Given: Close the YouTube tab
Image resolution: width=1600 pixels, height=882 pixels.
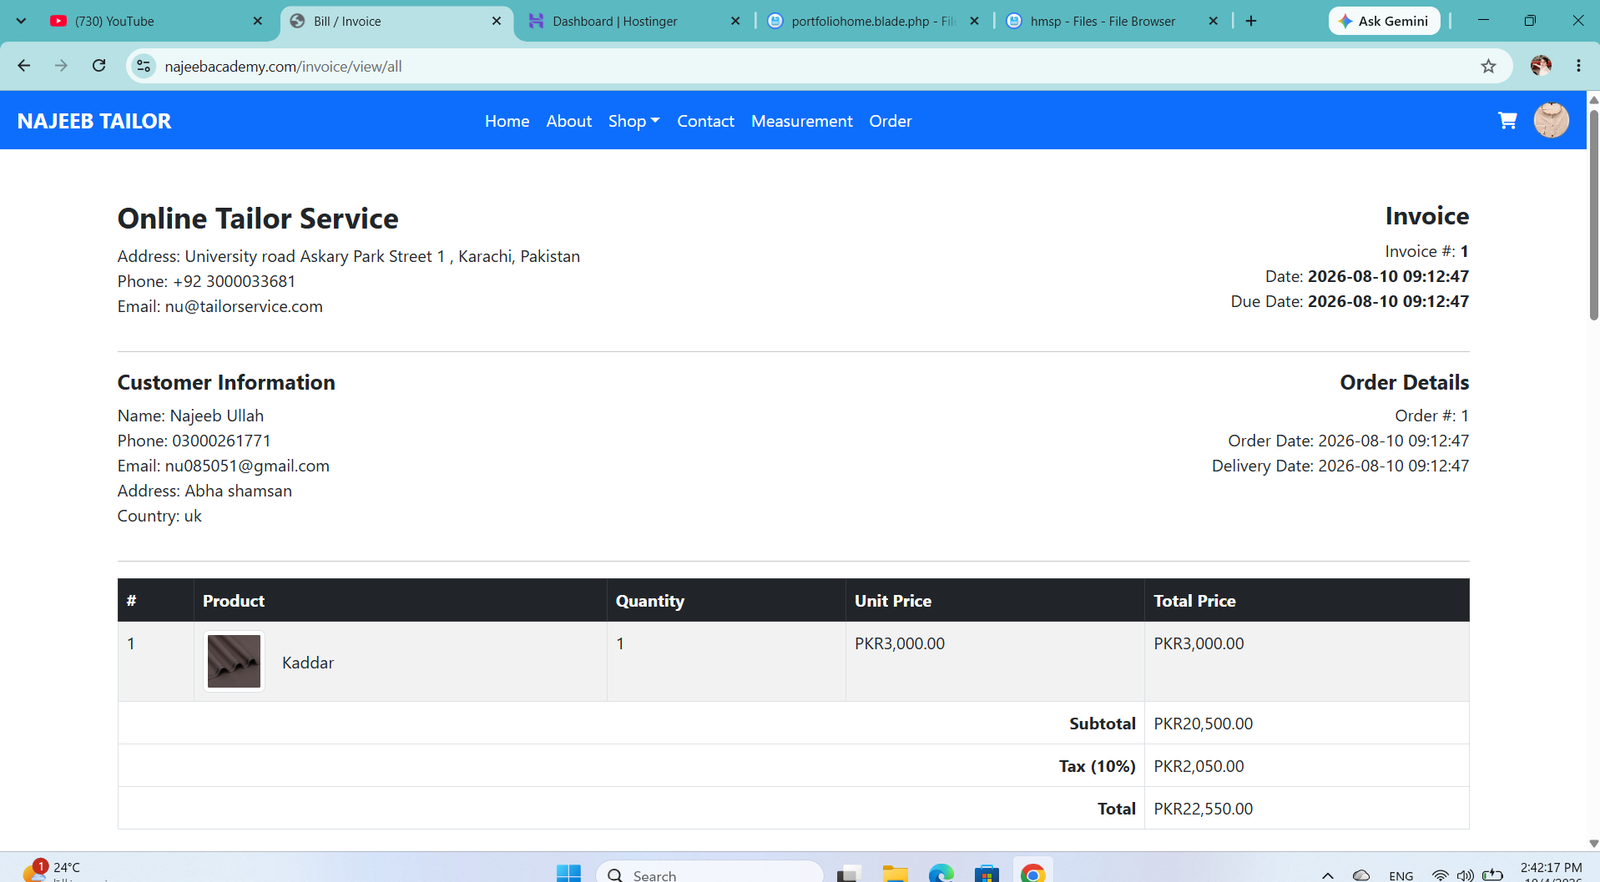Looking at the screenshot, I should [257, 21].
